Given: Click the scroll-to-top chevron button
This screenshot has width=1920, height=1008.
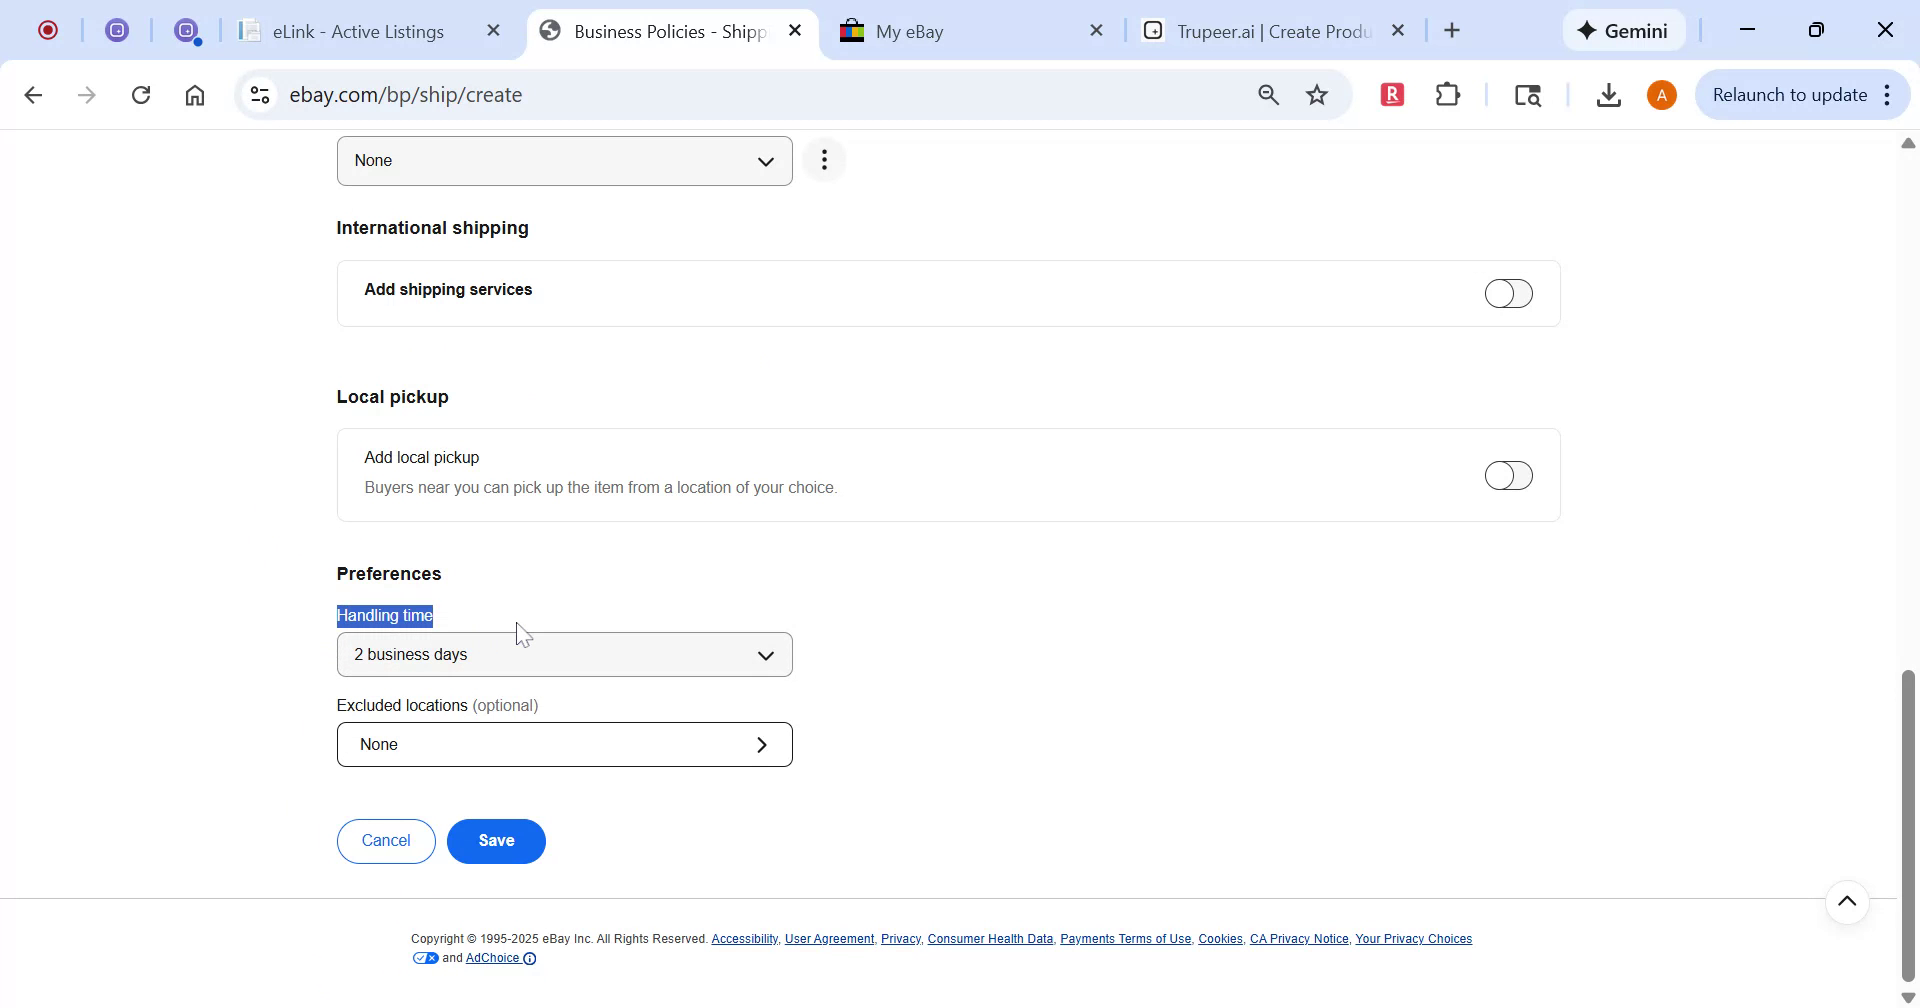Looking at the screenshot, I should [x=1847, y=901].
